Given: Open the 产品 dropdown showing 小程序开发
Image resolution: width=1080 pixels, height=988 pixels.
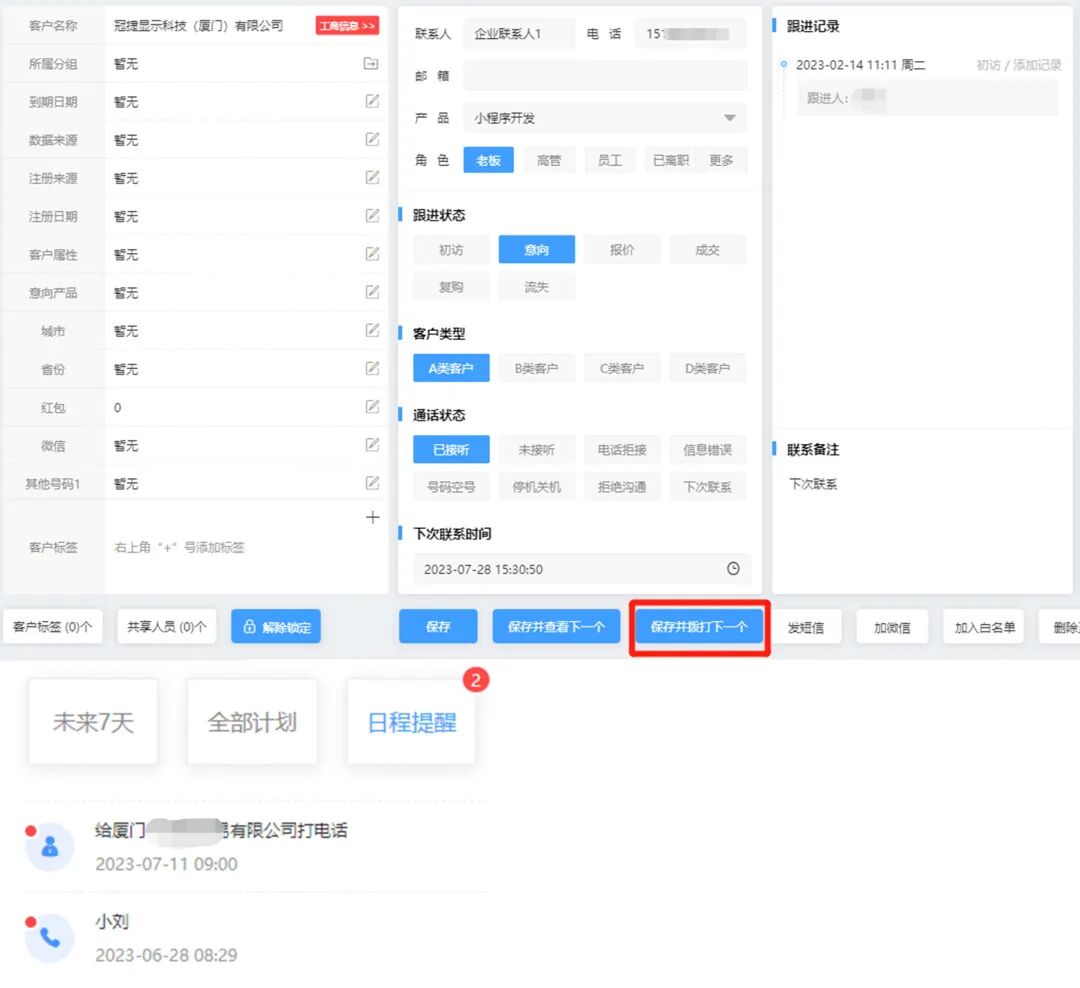Looking at the screenshot, I should pyautogui.click(x=604, y=118).
